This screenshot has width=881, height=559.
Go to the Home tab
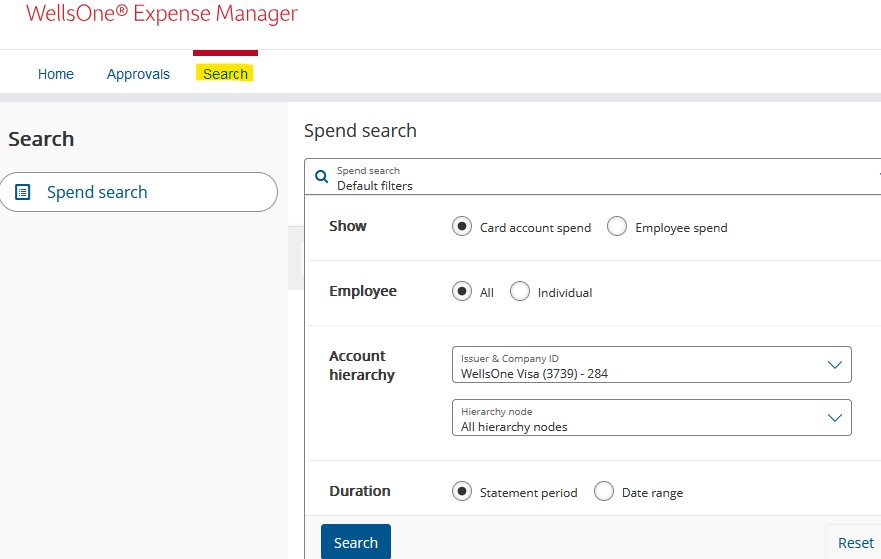pyautogui.click(x=56, y=74)
